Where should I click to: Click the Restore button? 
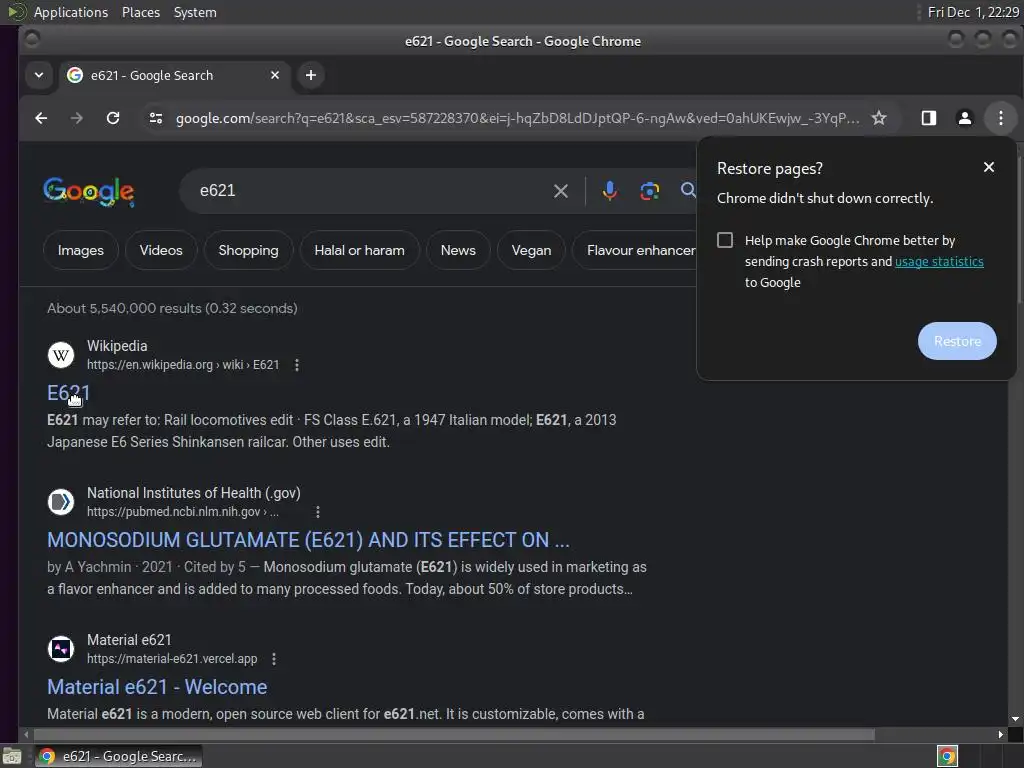[x=957, y=341]
